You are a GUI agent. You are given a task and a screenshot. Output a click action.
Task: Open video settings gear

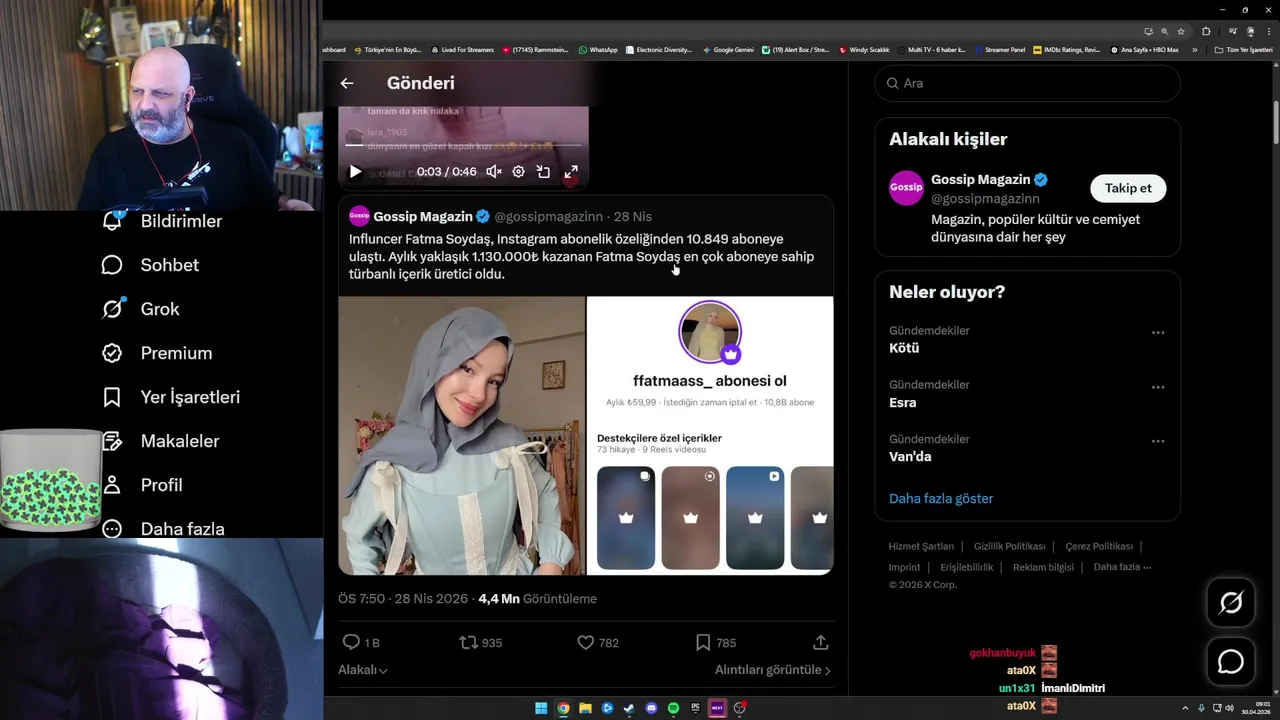[518, 172]
